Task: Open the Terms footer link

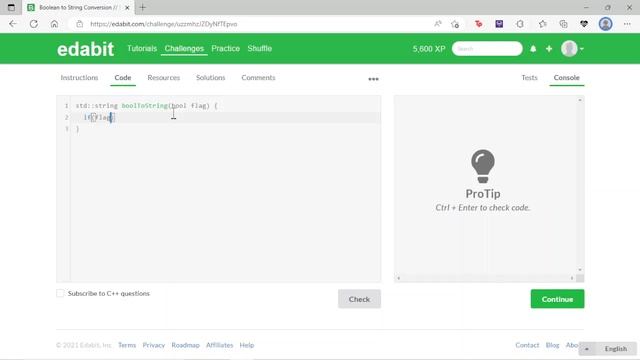Action: pyautogui.click(x=127, y=345)
